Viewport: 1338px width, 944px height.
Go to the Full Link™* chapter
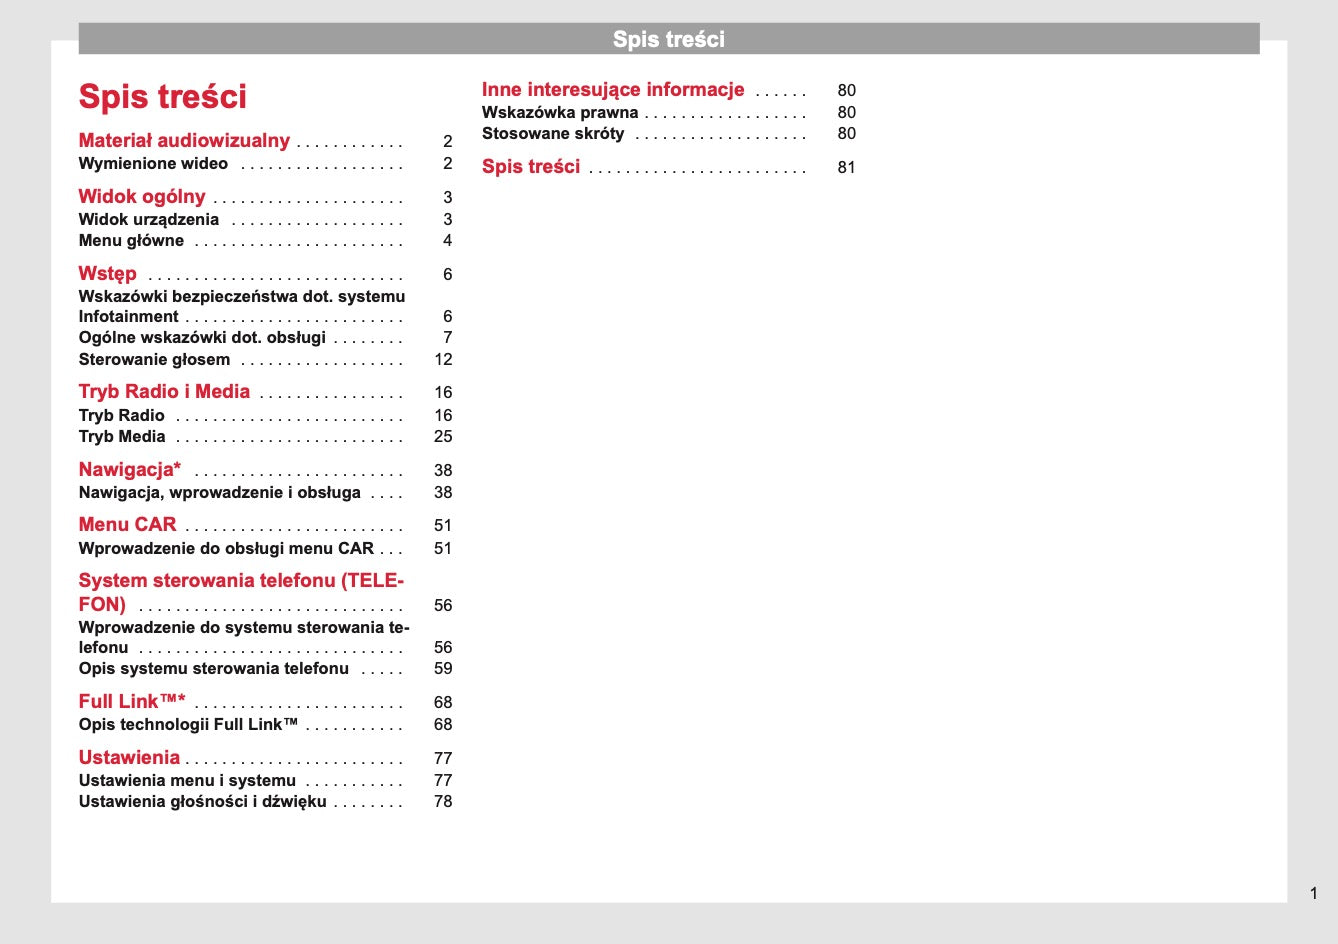132,702
